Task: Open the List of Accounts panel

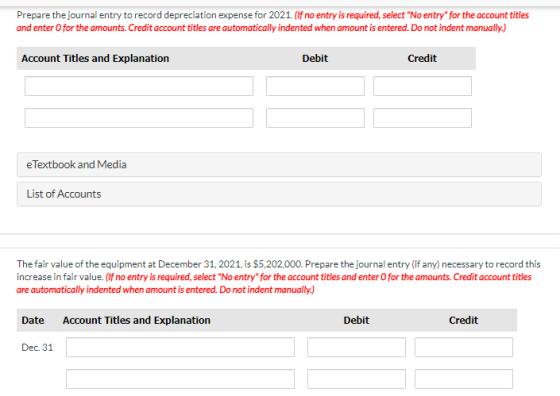Action: pos(279,194)
